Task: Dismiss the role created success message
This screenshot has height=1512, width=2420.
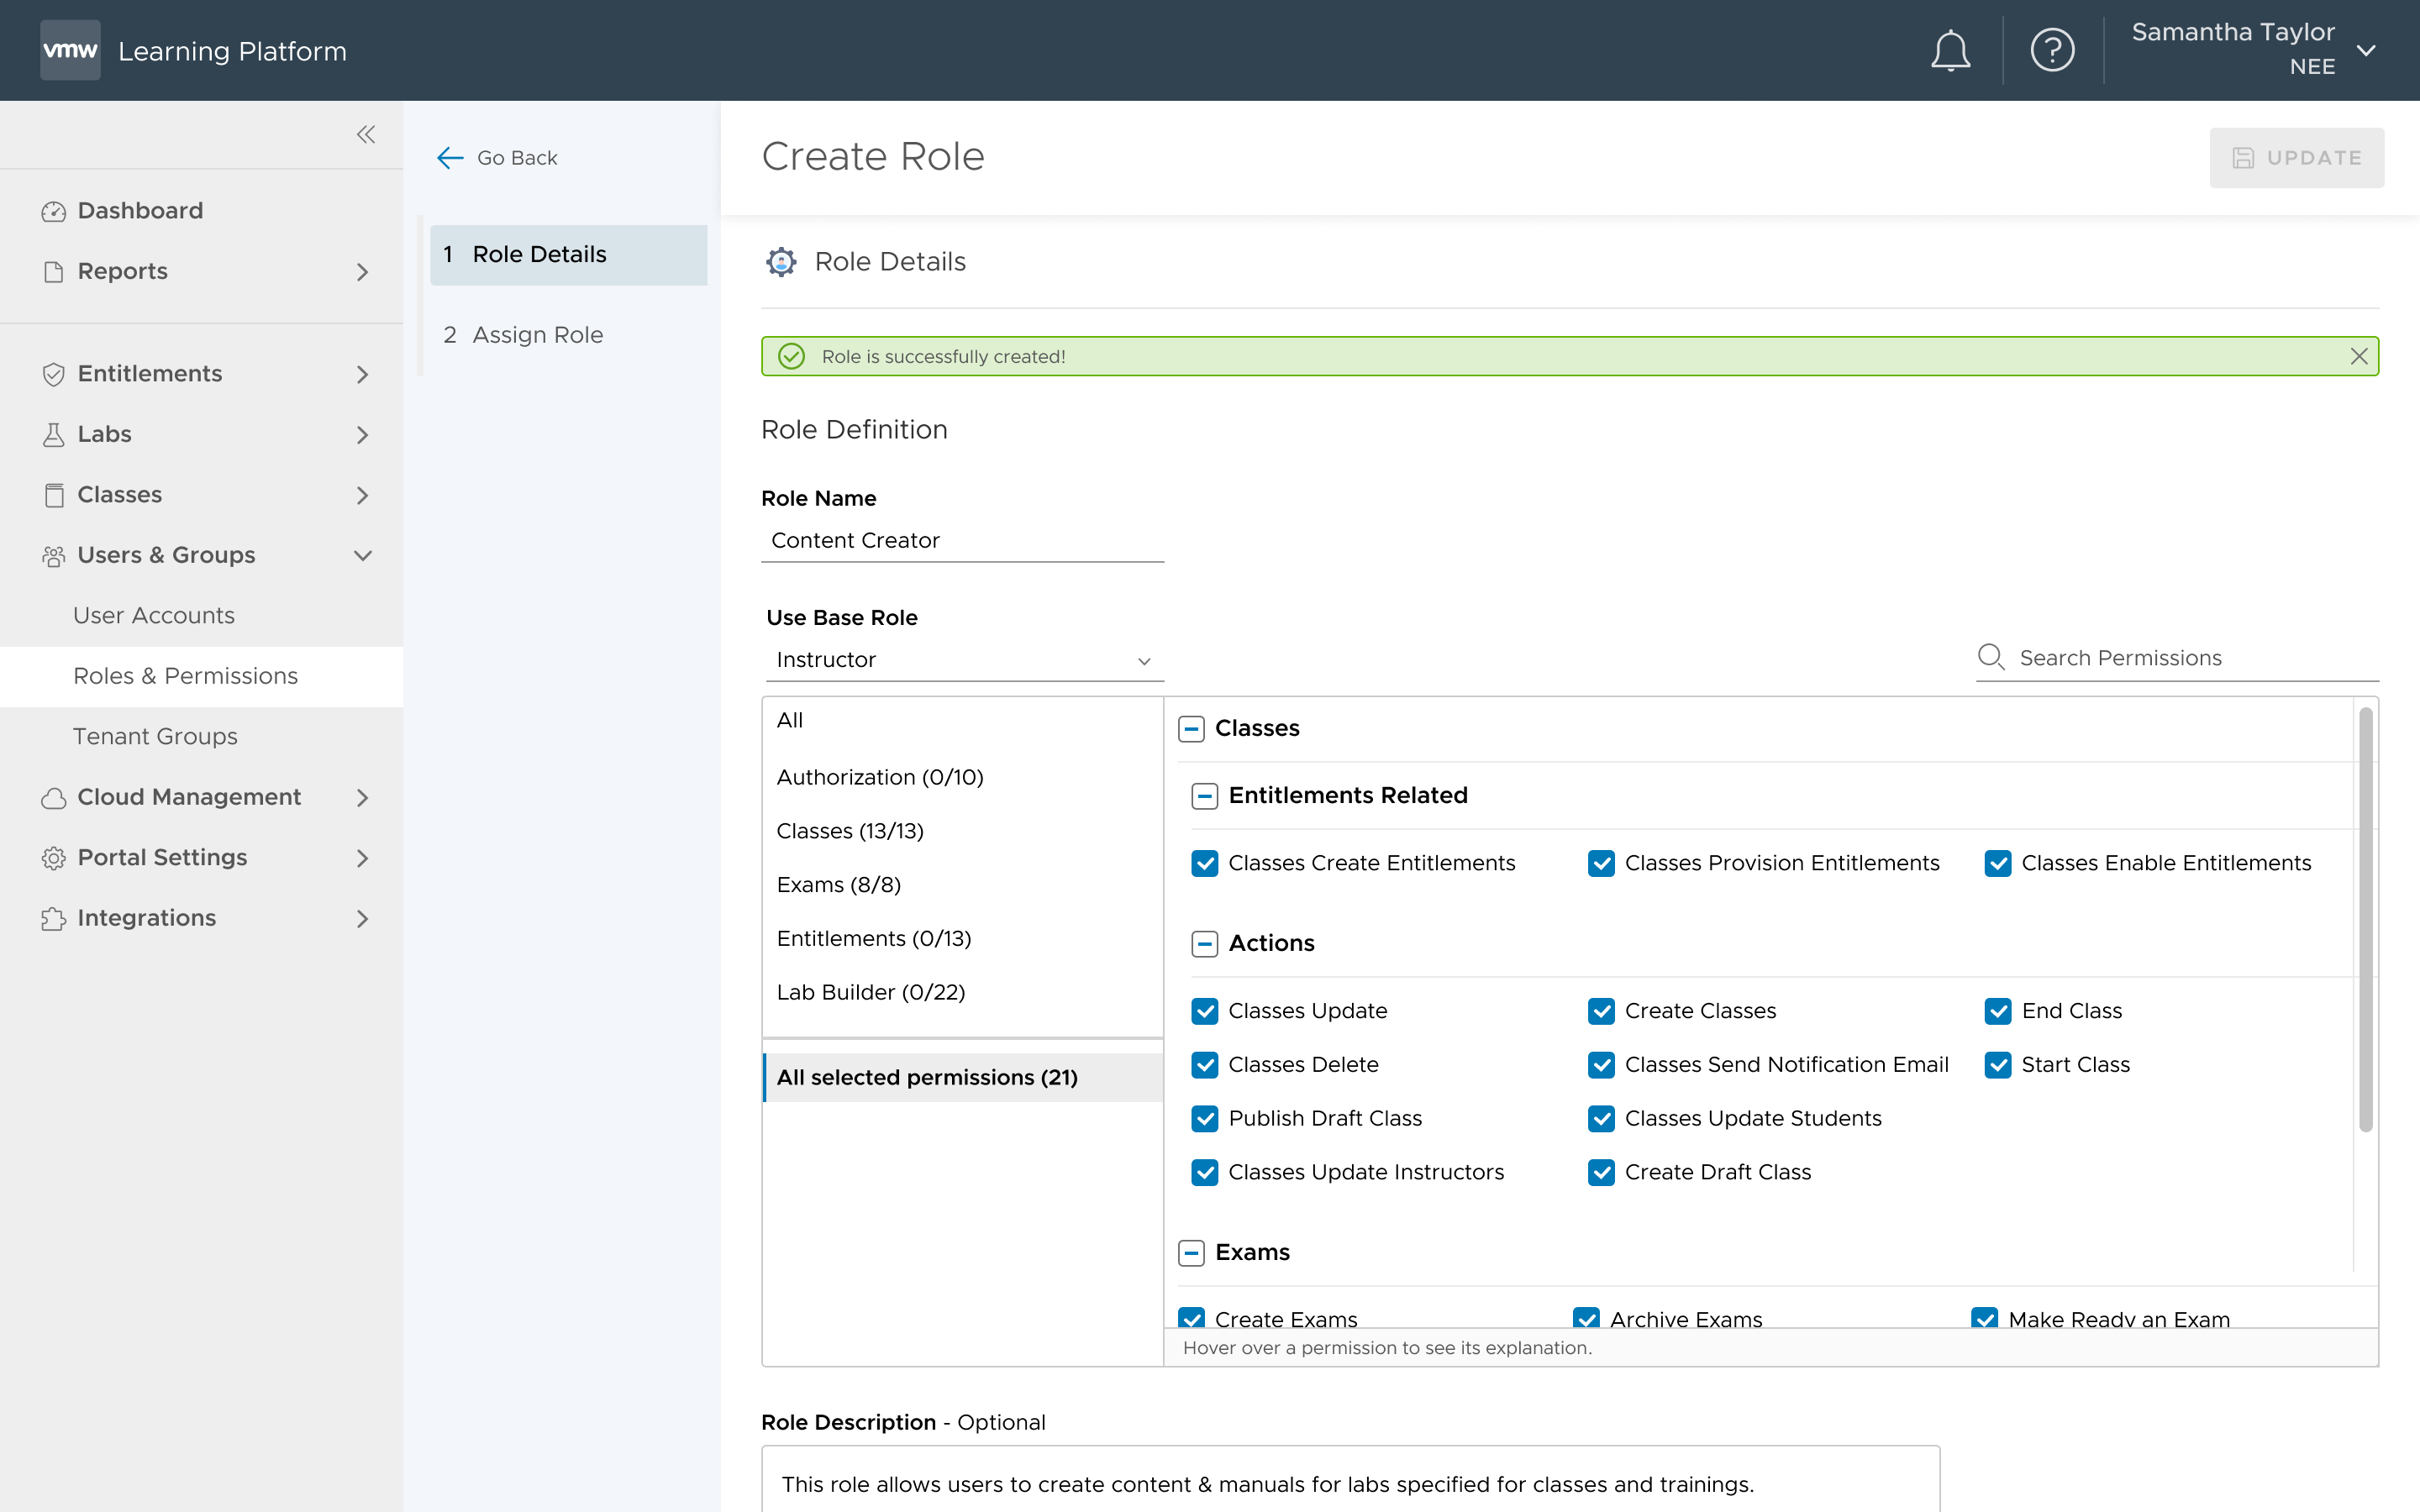Action: pos(2359,356)
